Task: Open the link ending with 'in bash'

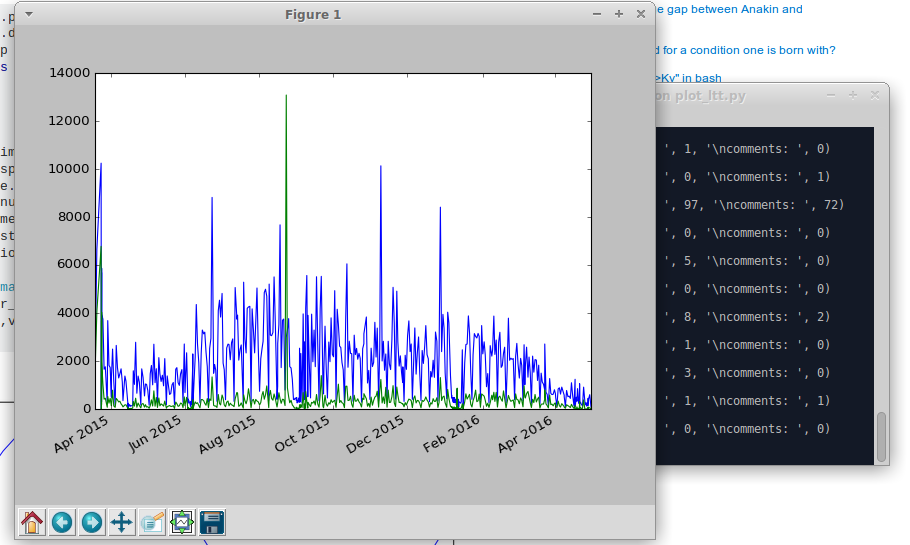Action: click(689, 77)
